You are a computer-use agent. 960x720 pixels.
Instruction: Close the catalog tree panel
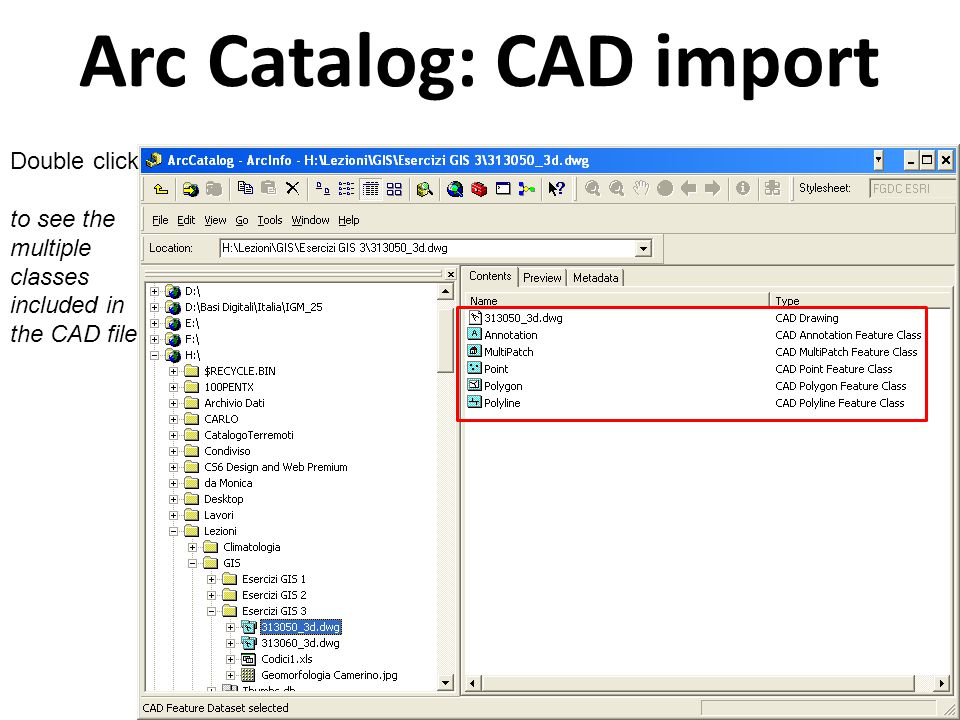[451, 274]
